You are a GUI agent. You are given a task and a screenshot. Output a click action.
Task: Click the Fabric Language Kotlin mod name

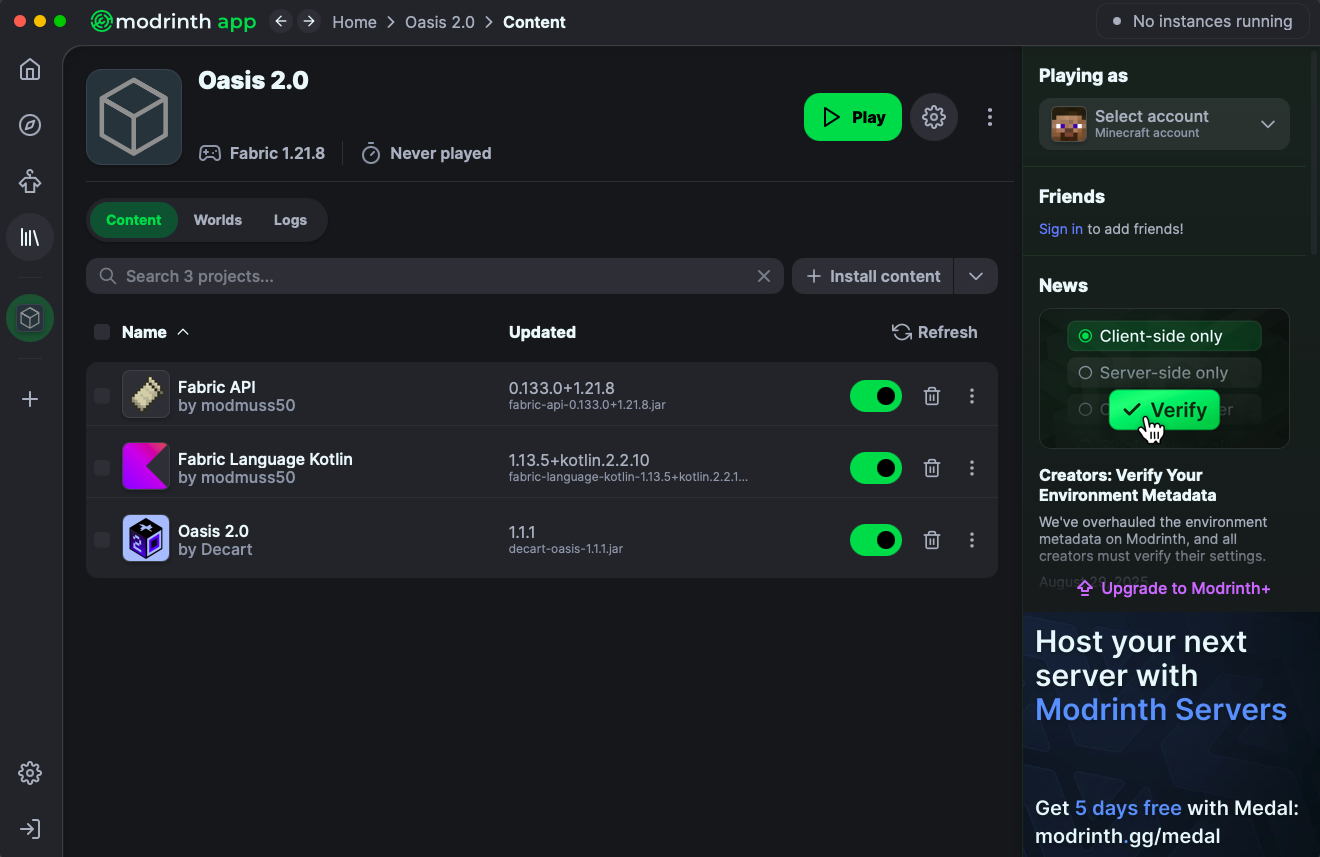click(x=265, y=459)
